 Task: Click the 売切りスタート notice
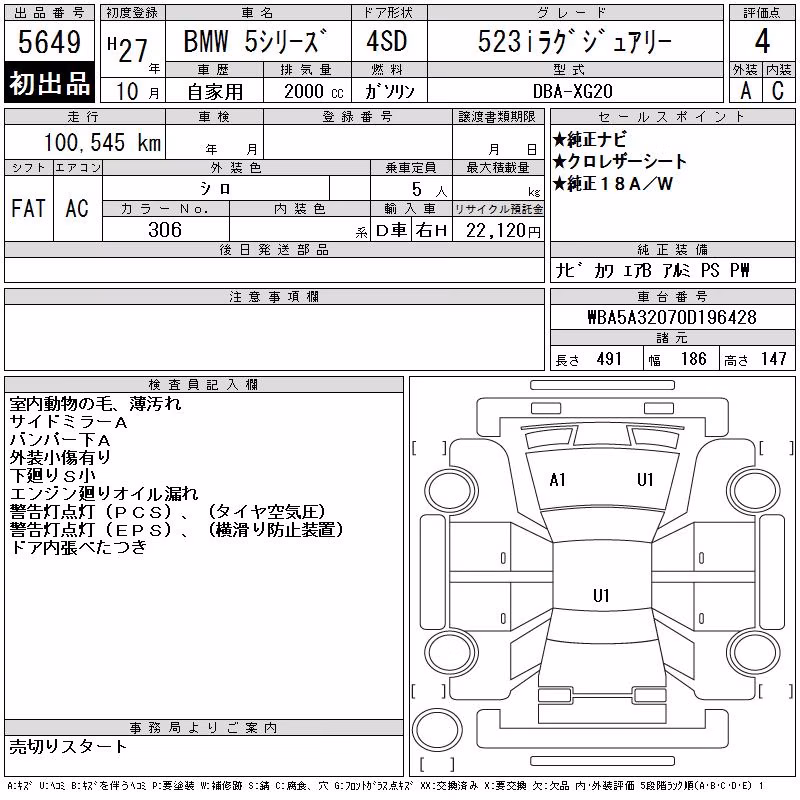[x=68, y=747]
